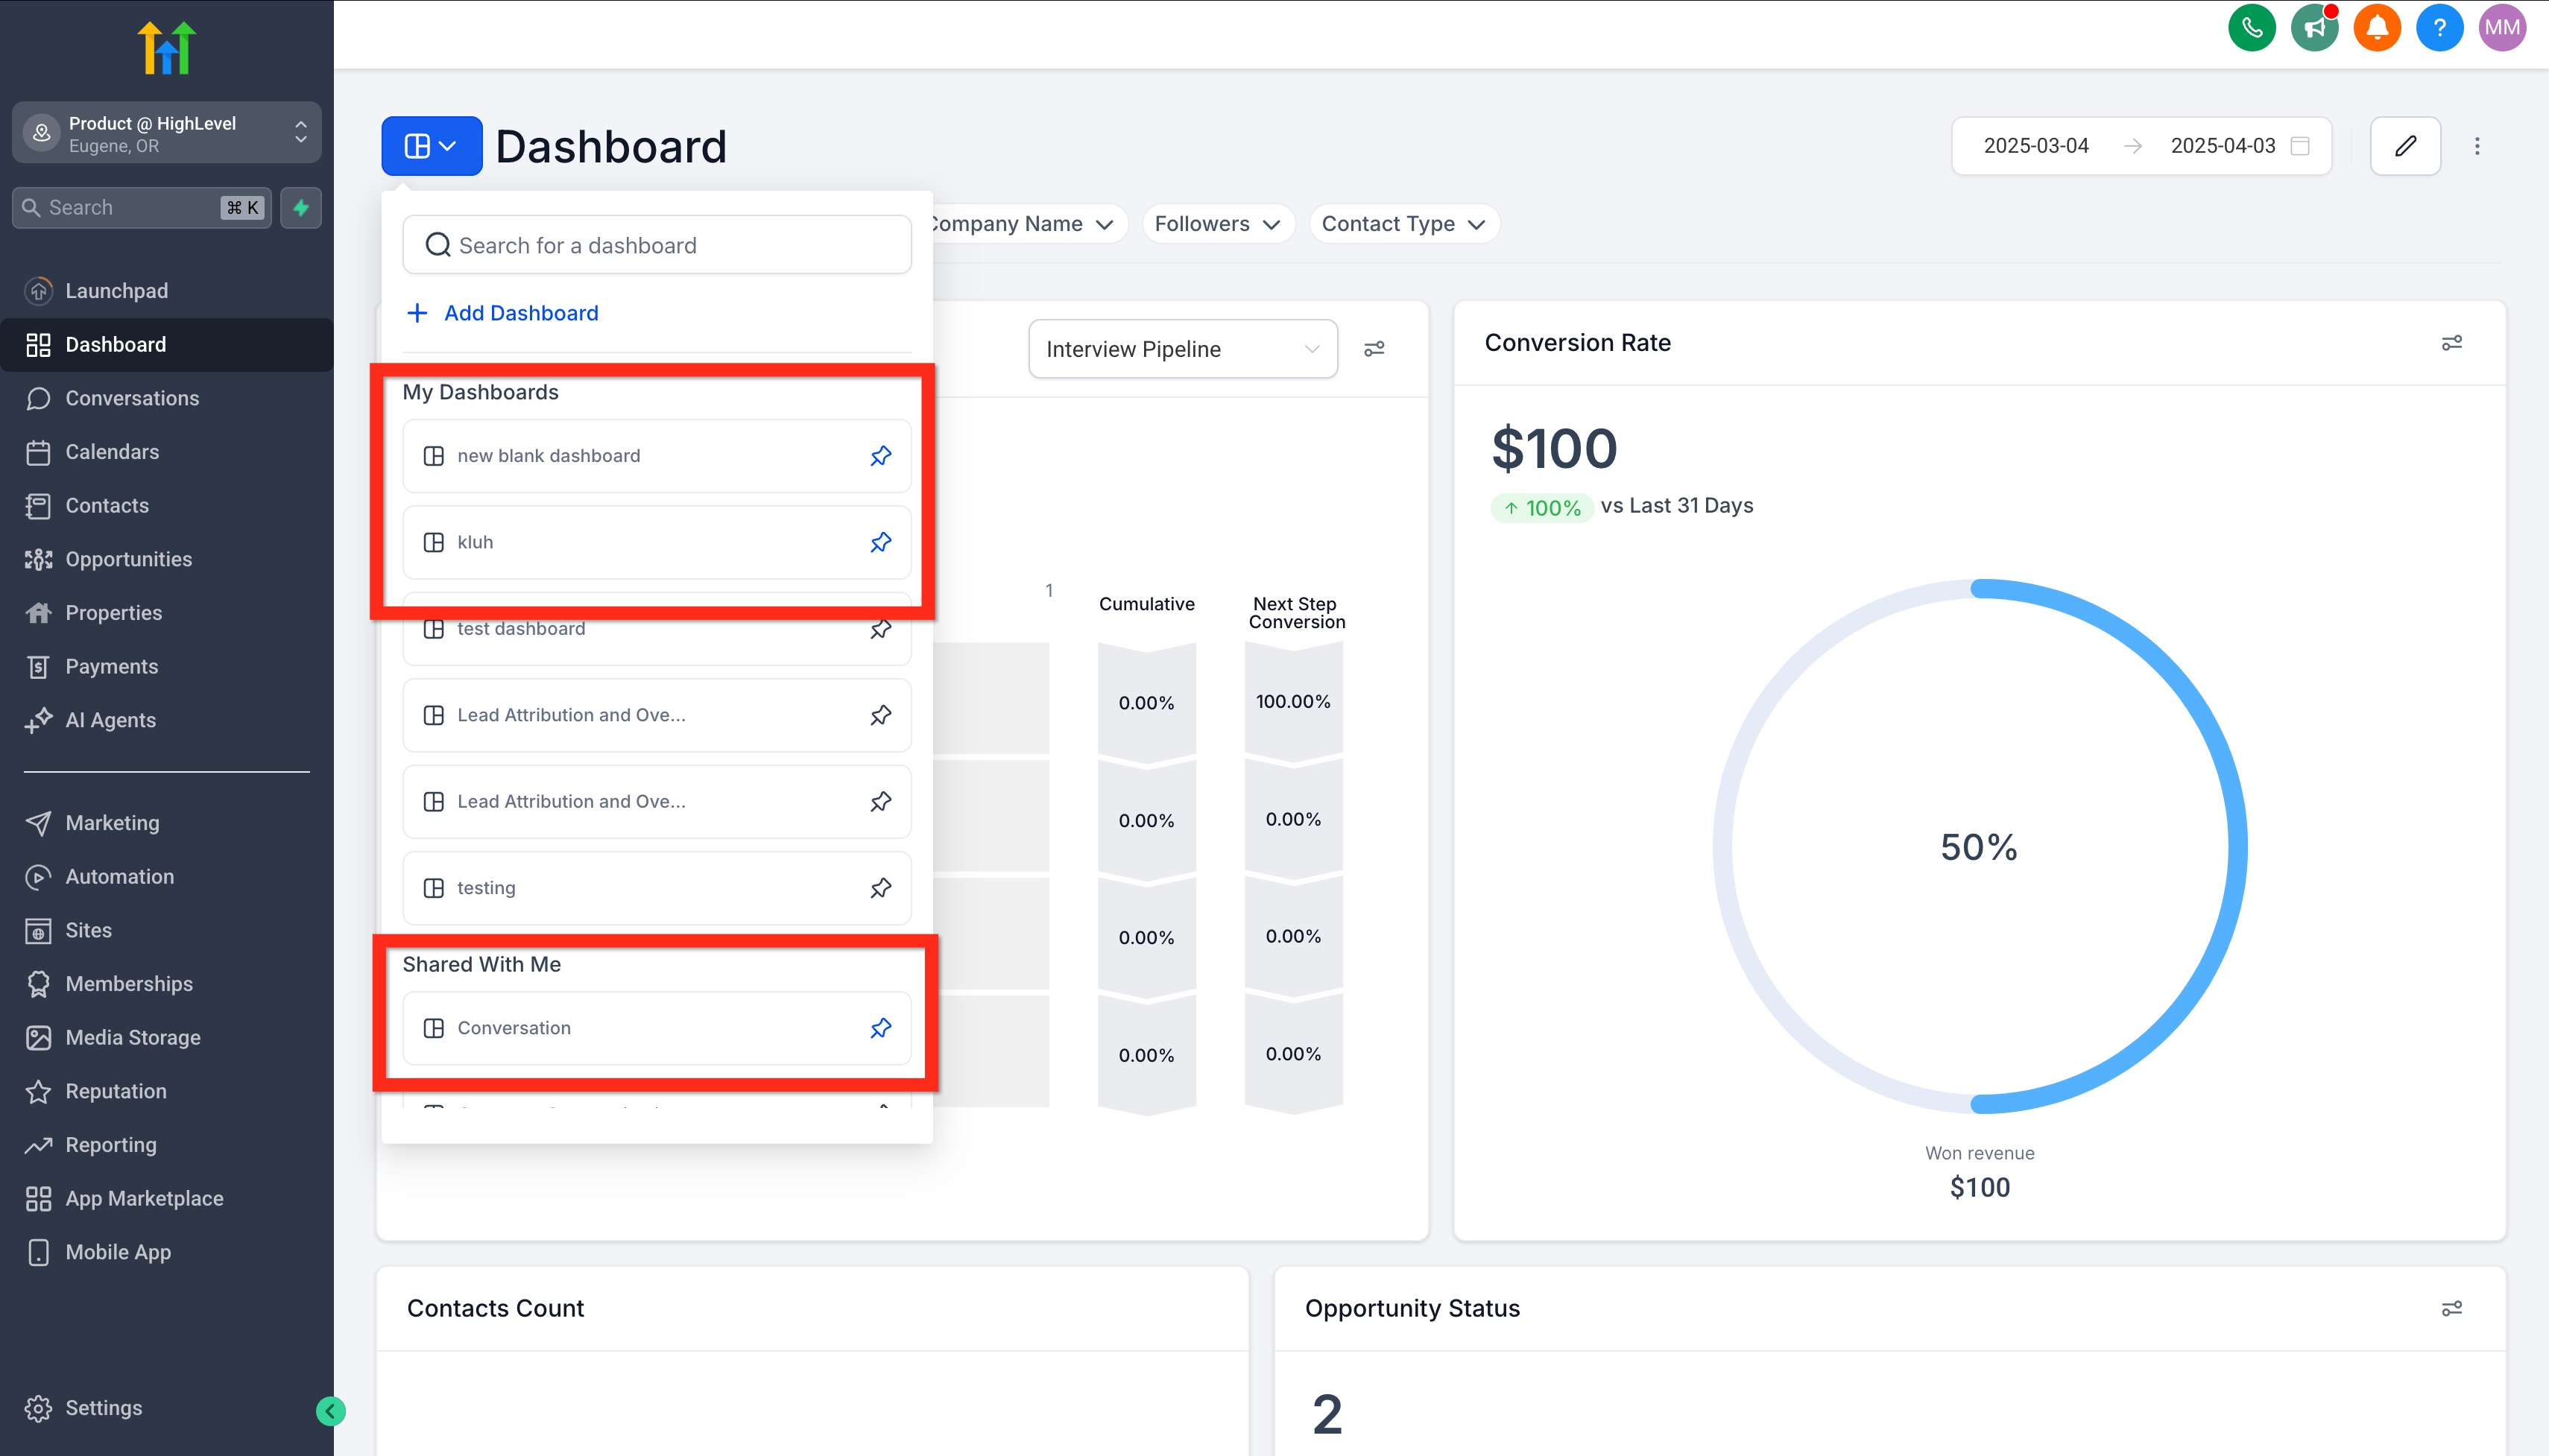Unpin the 'new blank dashboard' entry
This screenshot has height=1456, width=2549.
[x=880, y=456]
